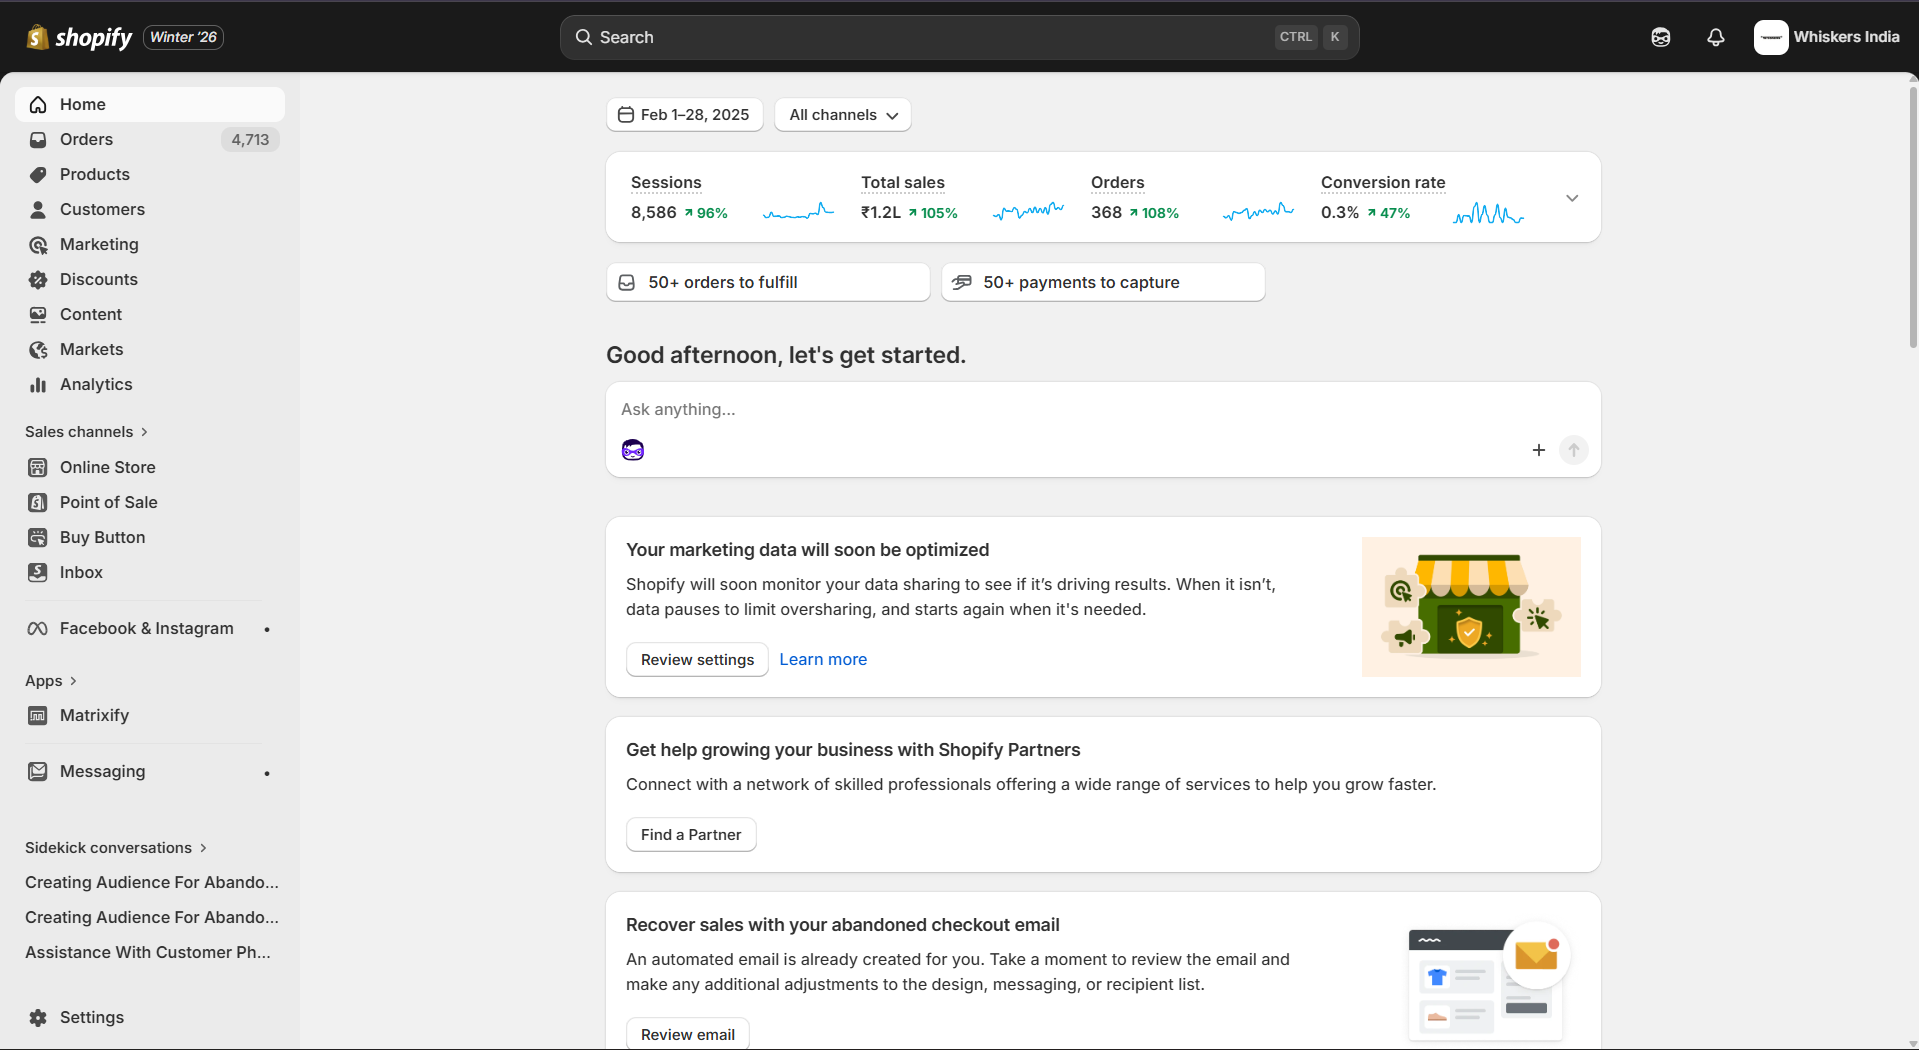This screenshot has height=1050, width=1919.
Task: Expand the metrics card chevron
Action: [1572, 198]
